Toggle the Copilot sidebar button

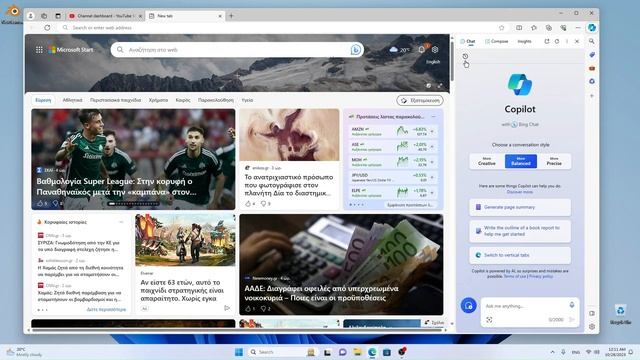click(x=592, y=28)
